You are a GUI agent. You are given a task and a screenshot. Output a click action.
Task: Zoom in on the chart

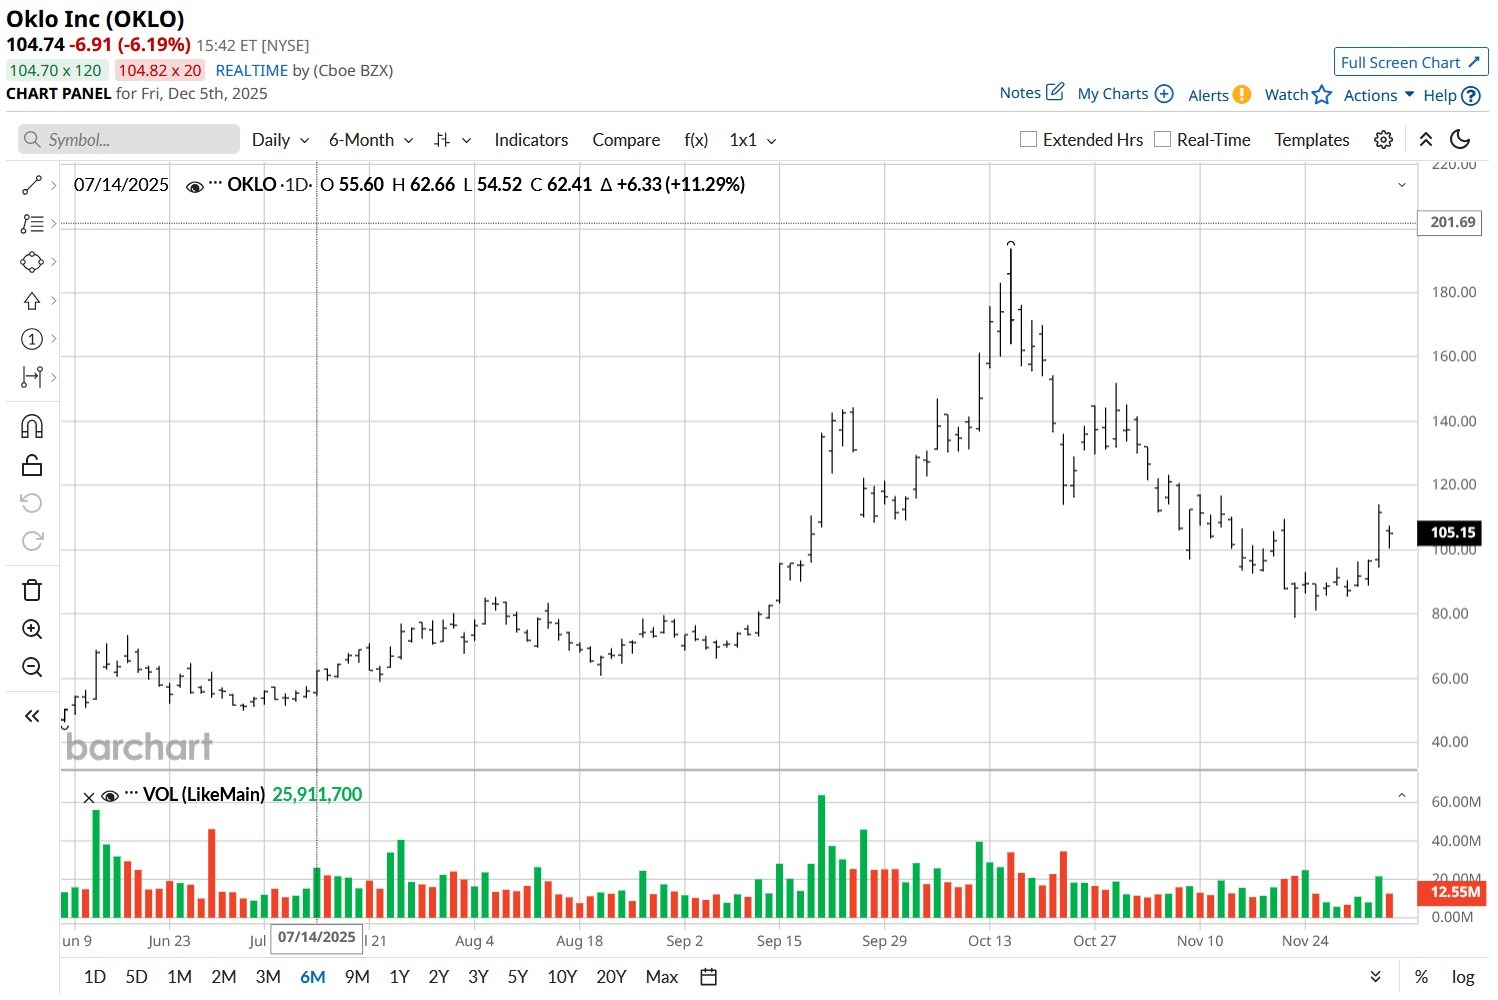pyautogui.click(x=32, y=629)
